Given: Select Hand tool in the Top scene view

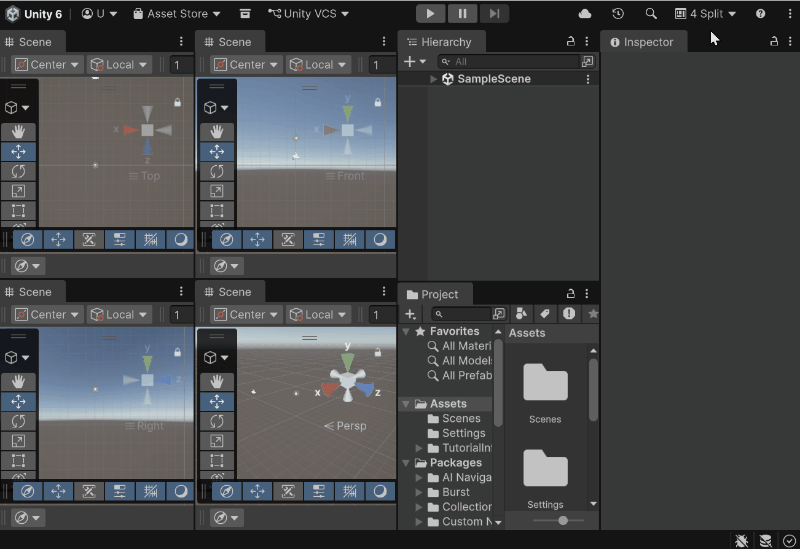Looking at the screenshot, I should pyautogui.click(x=18, y=132).
